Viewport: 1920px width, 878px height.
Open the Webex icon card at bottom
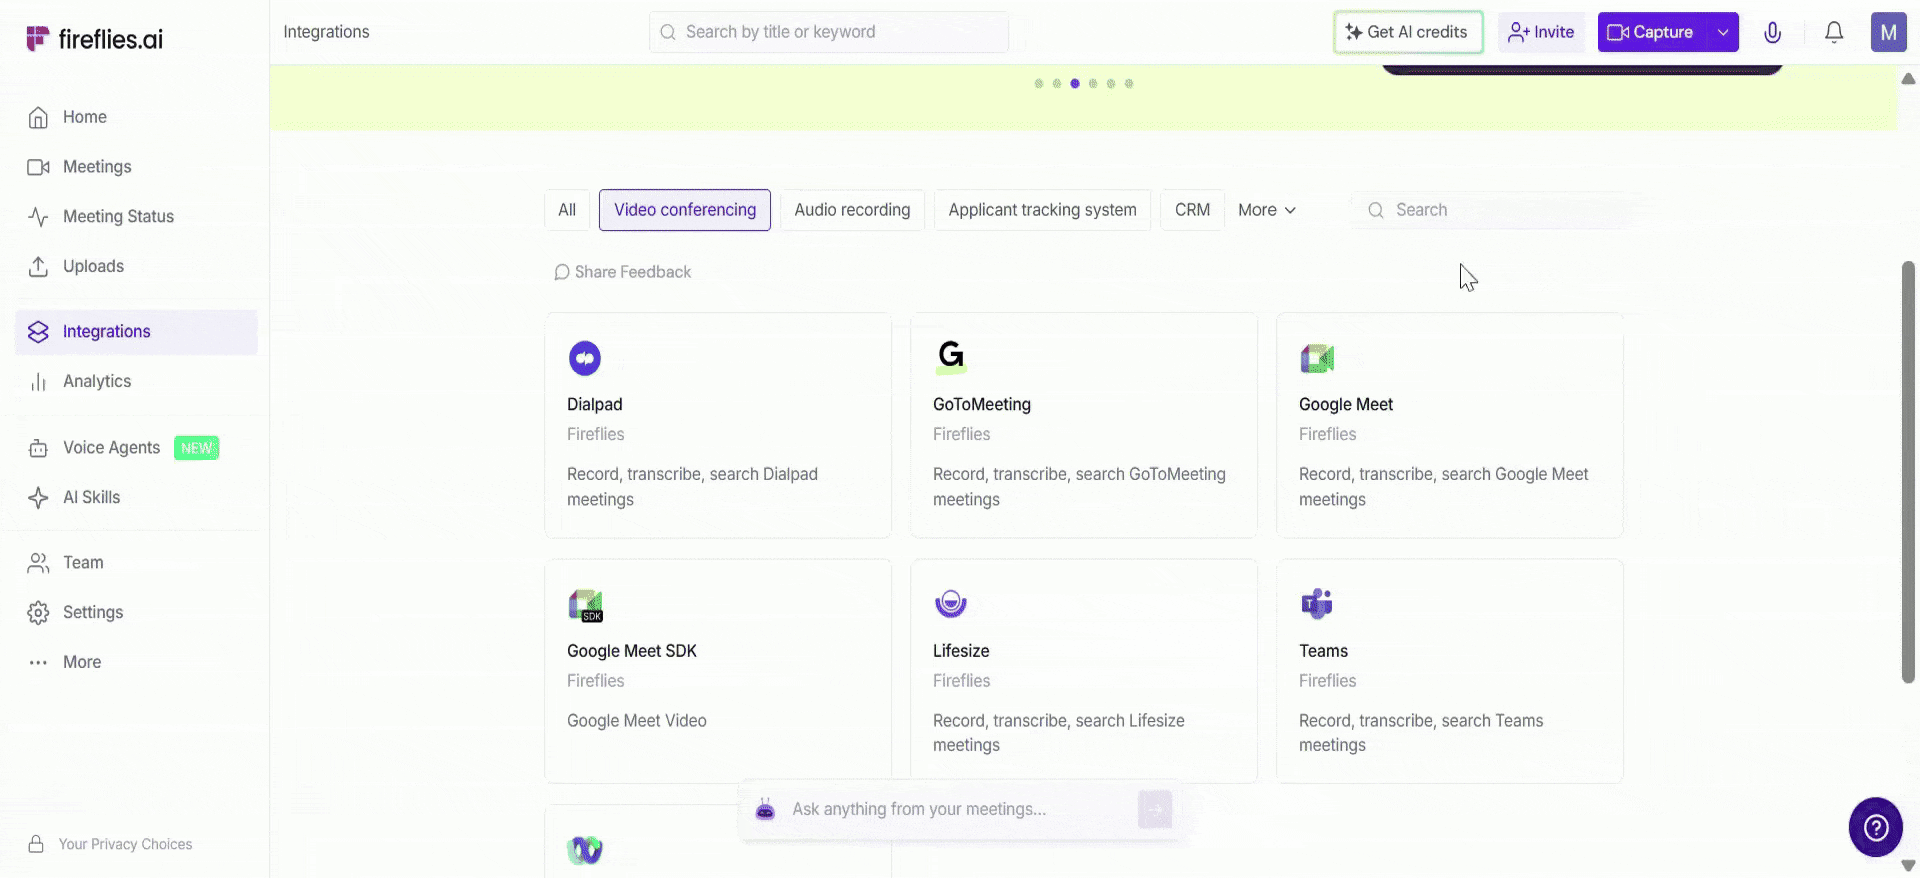585,851
